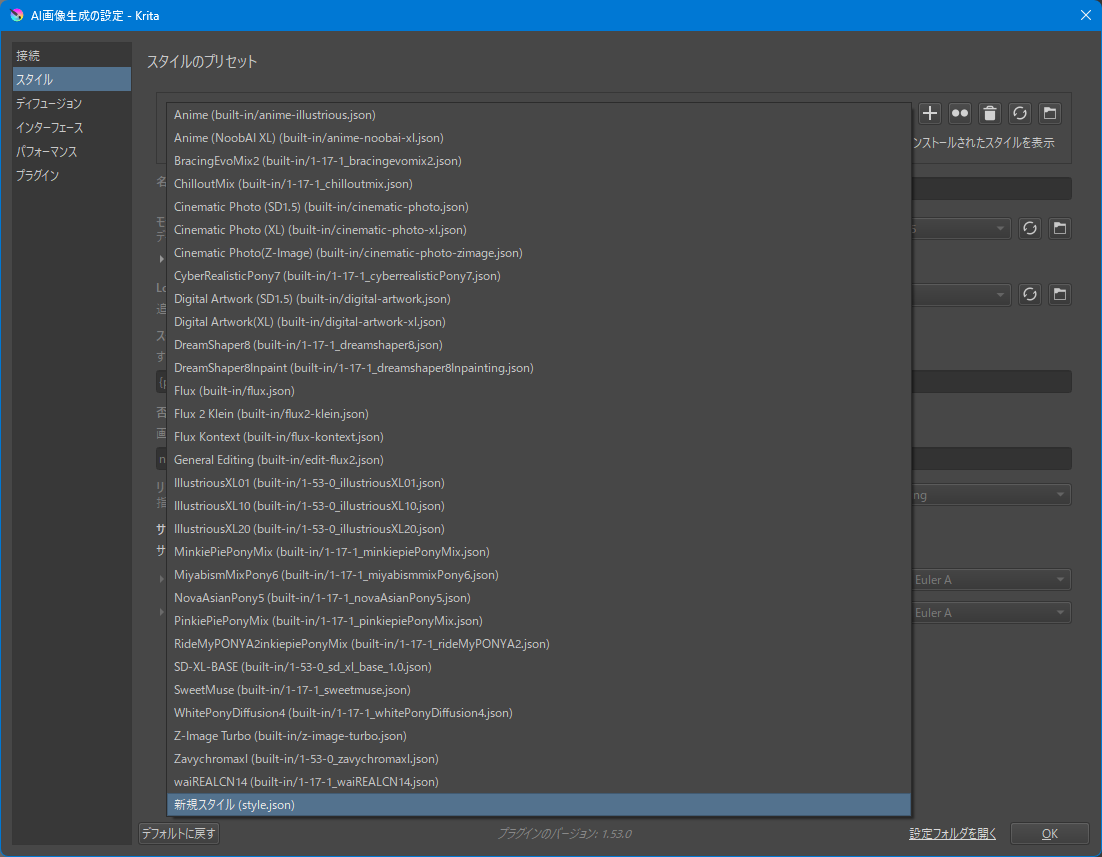This screenshot has height=857, width=1102.
Task: Open the model checkpoint dropdown
Action: click(x=961, y=228)
